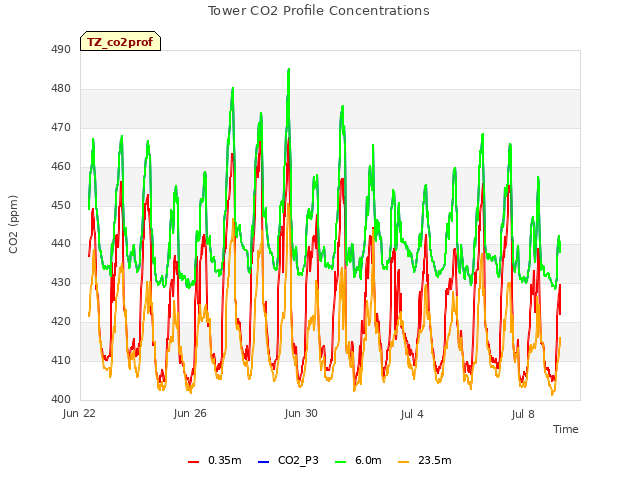Click the 430 y-axis tick label

point(61,282)
